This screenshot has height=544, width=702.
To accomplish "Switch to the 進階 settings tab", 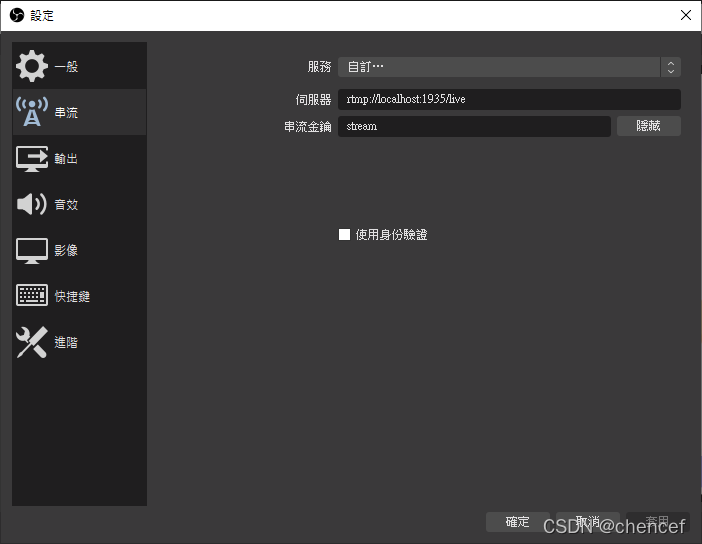I will click(x=79, y=342).
